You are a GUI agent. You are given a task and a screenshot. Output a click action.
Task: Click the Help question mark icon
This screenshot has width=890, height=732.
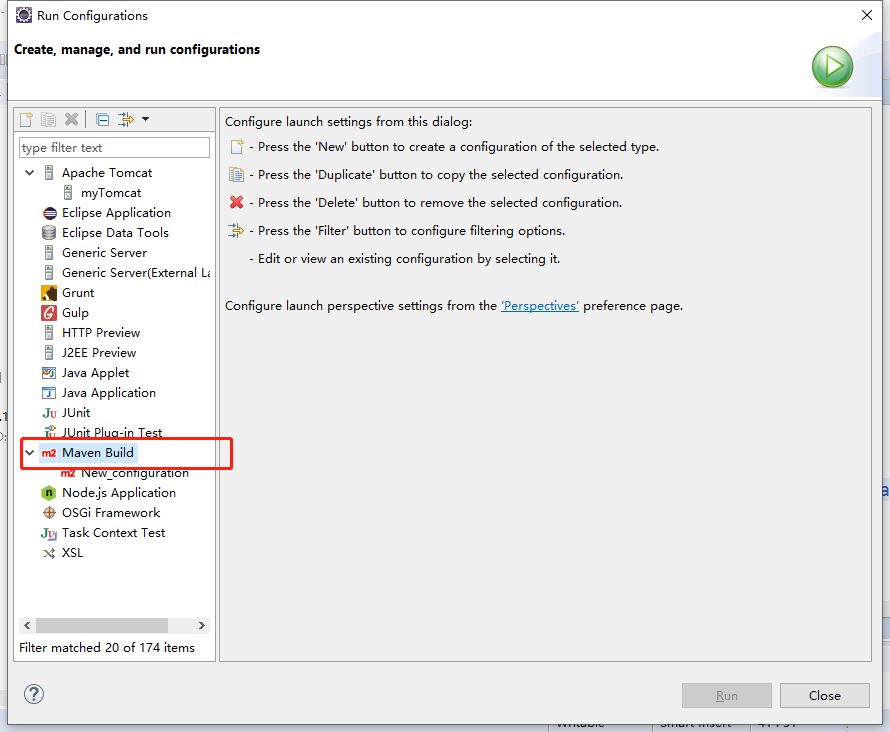click(34, 694)
